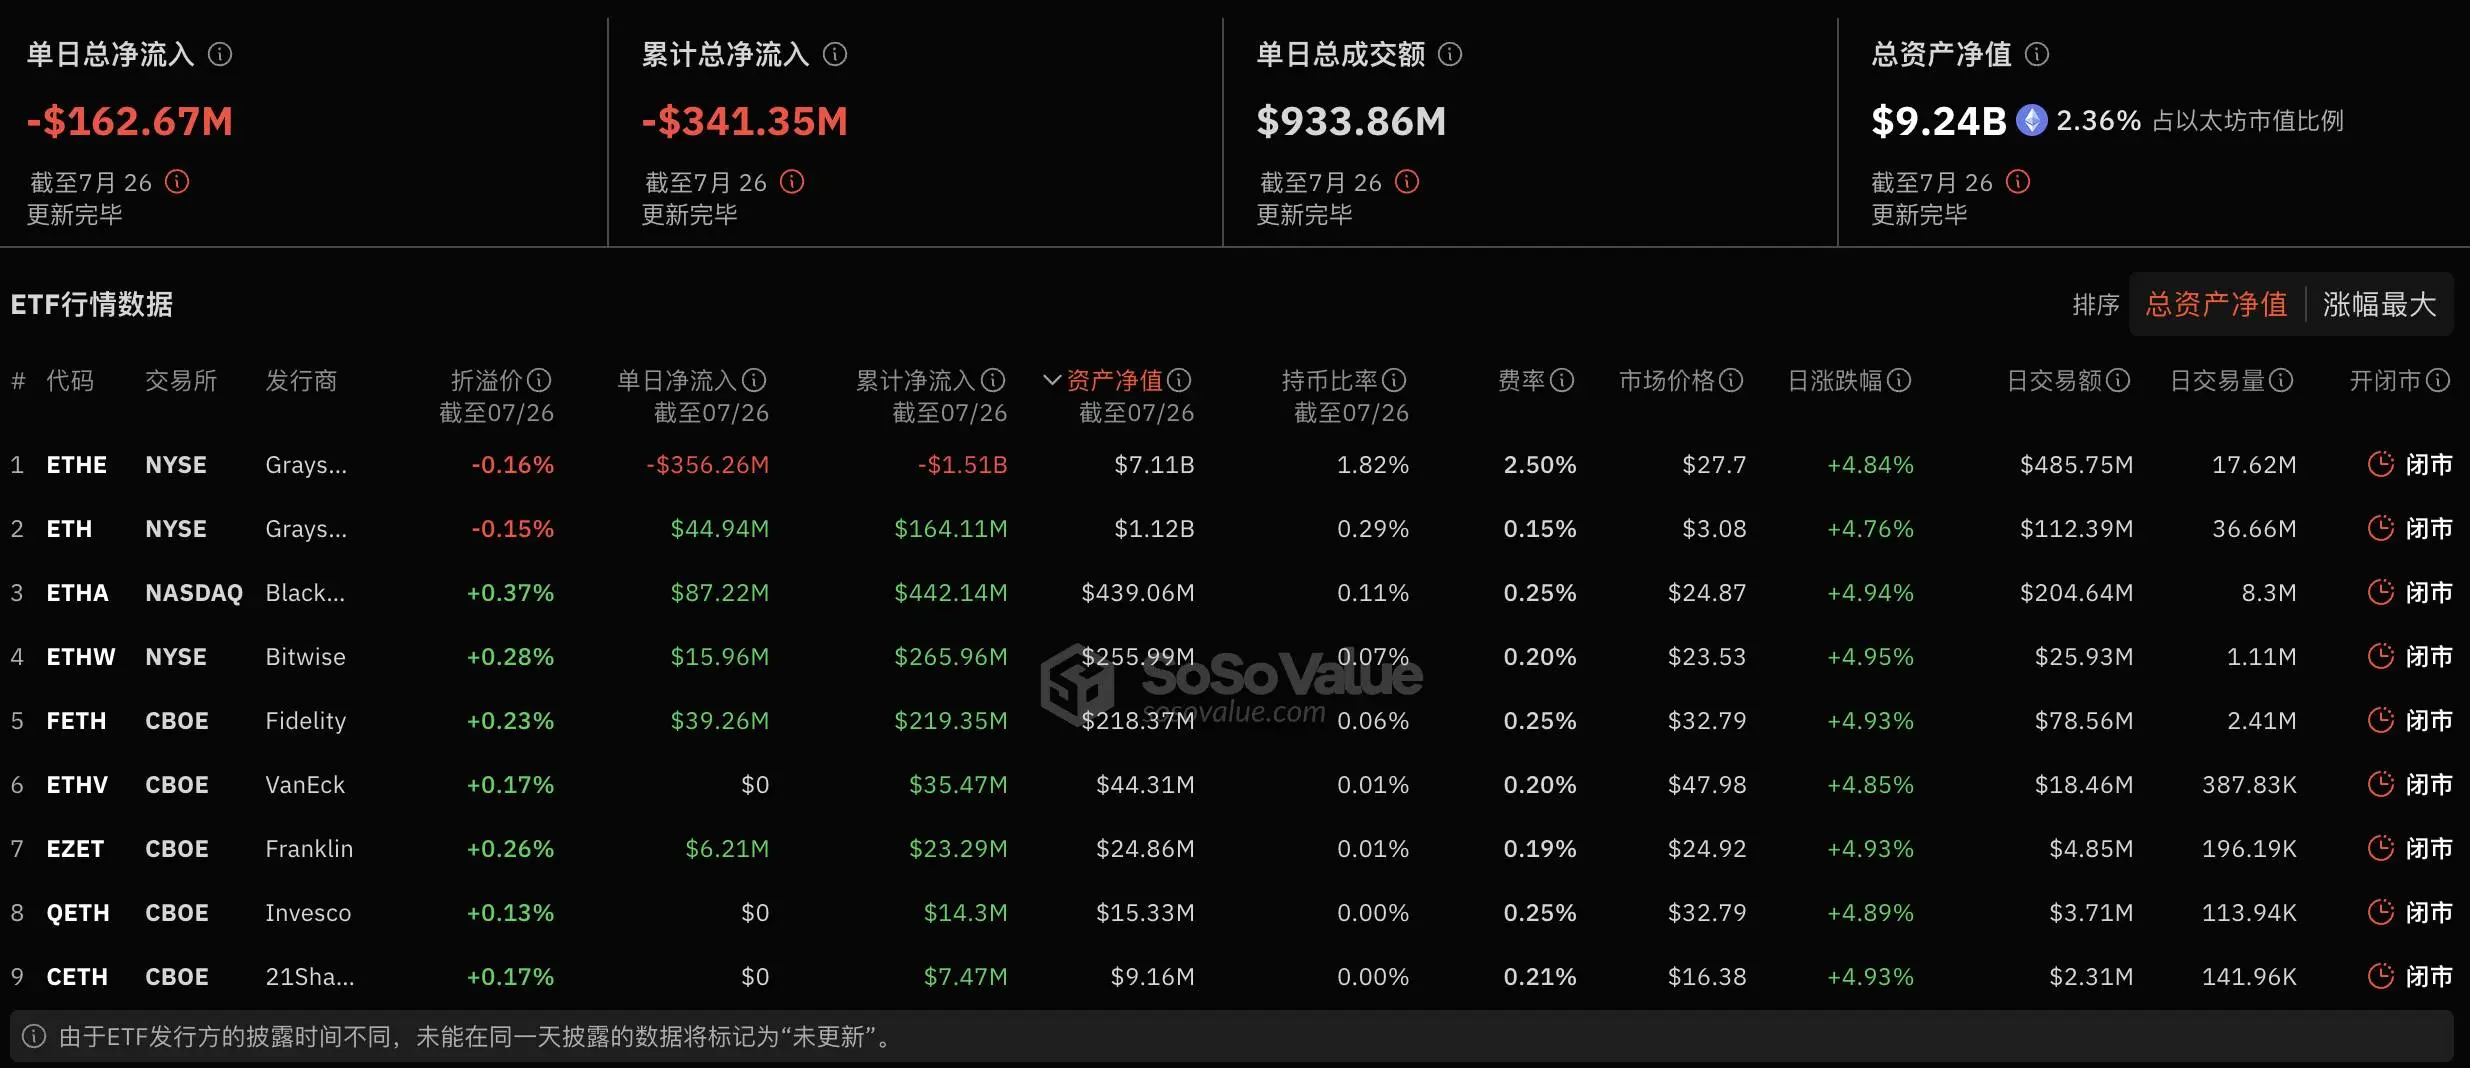
Task: Click 累计净流入 column header
Action: [x=916, y=380]
